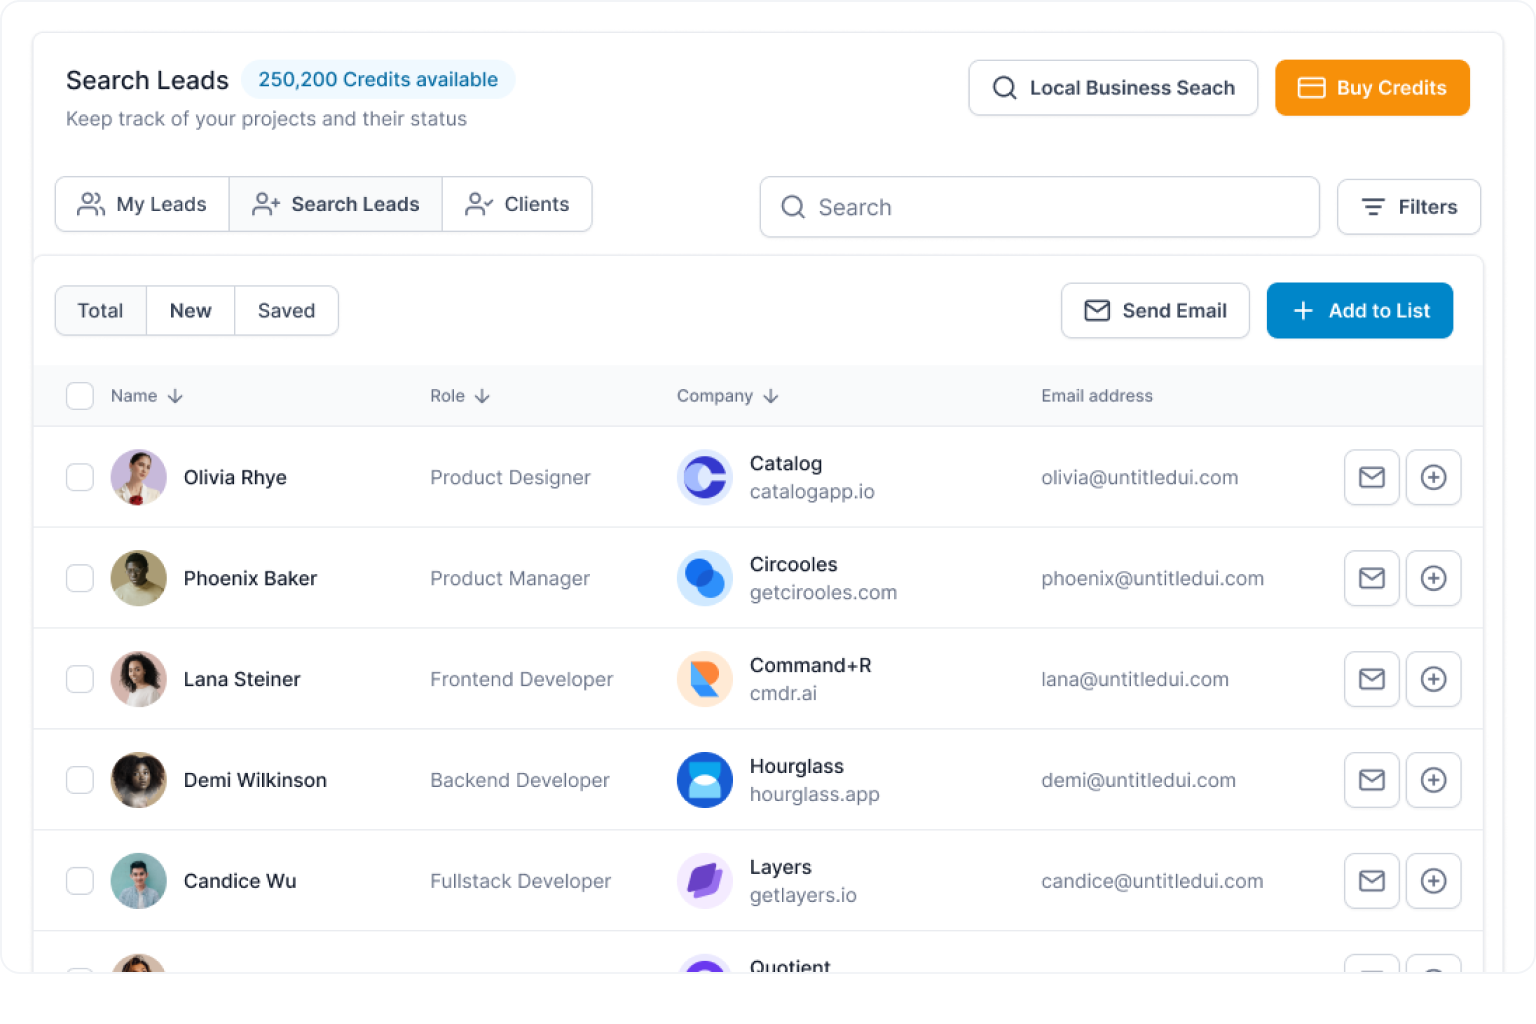Sort the Role column
Image resolution: width=1536 pixels, height=1024 pixels.
pyautogui.click(x=482, y=396)
